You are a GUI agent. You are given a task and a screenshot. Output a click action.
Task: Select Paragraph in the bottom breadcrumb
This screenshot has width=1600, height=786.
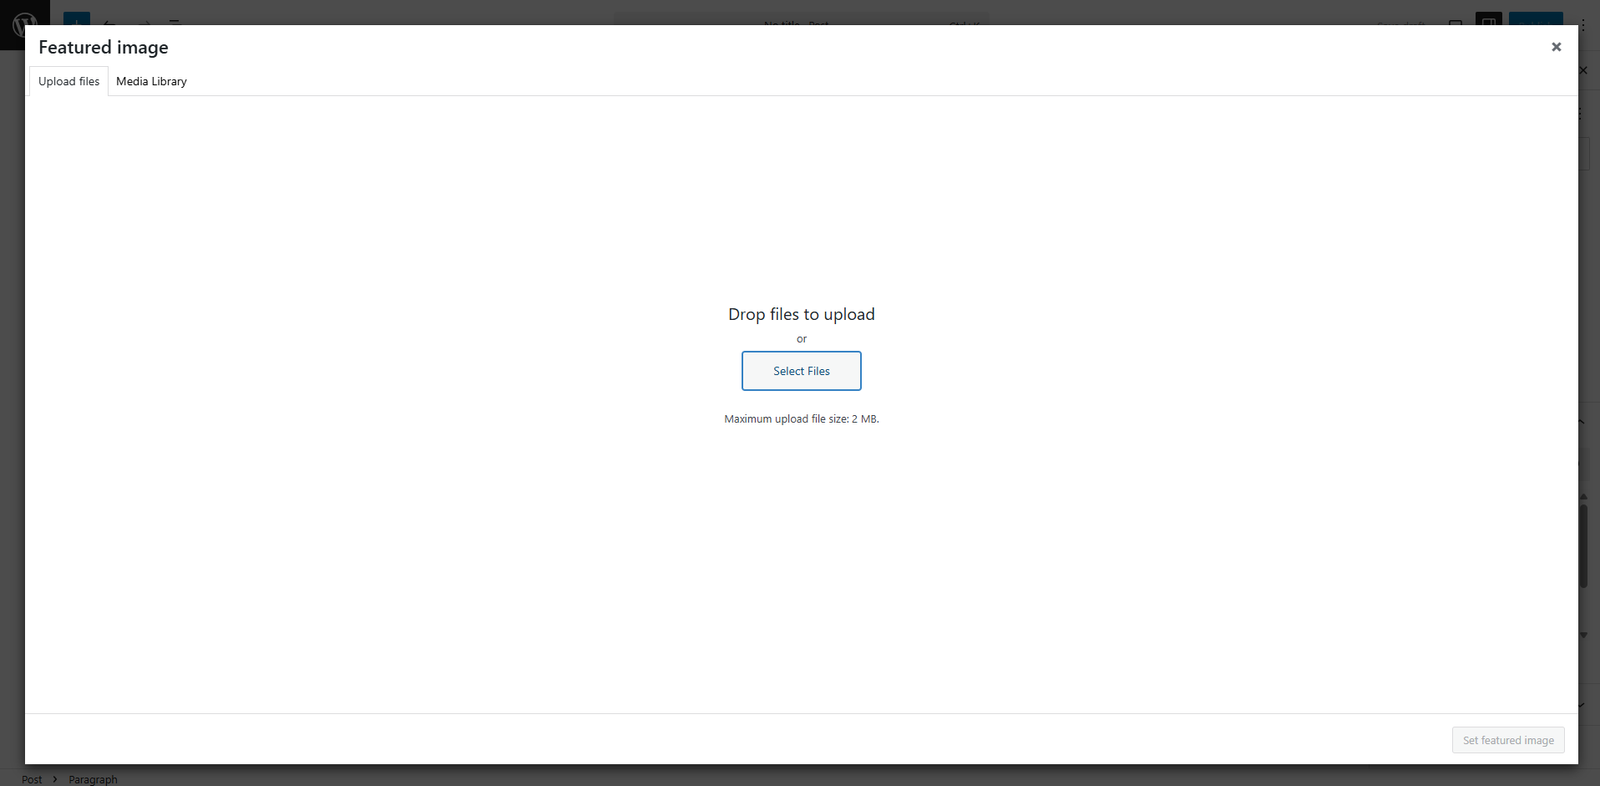(x=93, y=779)
